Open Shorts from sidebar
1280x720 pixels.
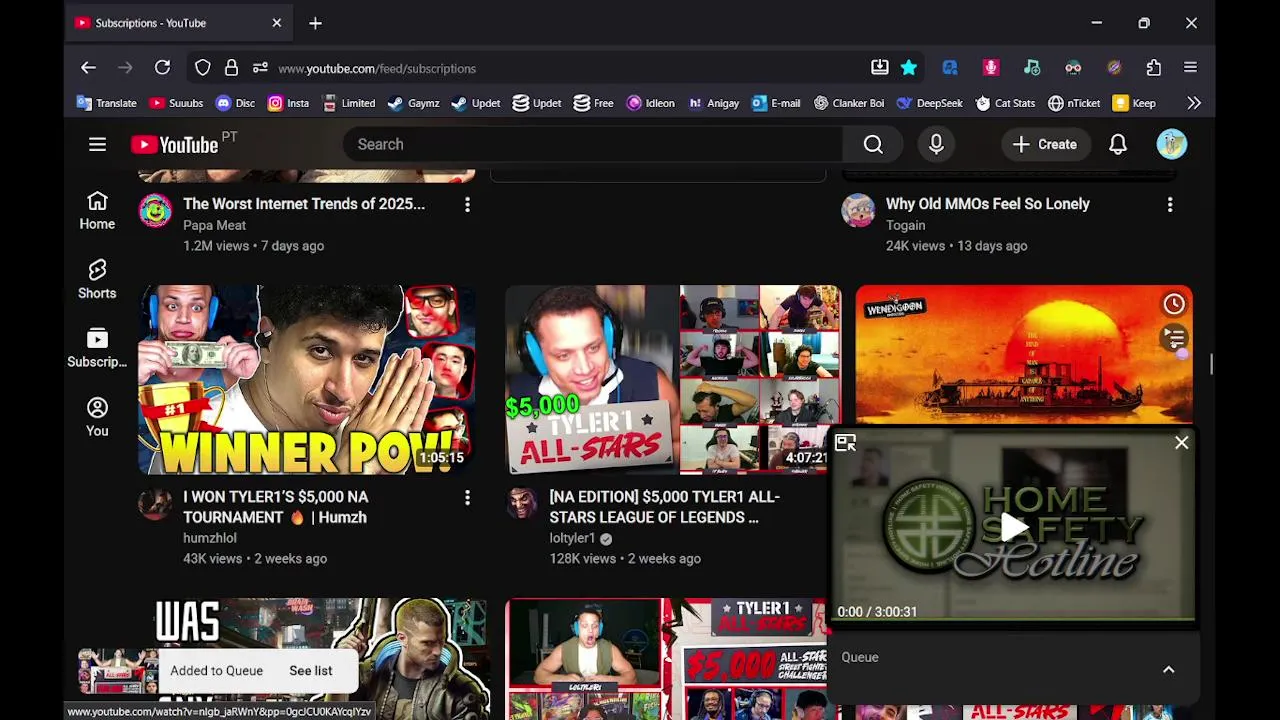coord(97,280)
